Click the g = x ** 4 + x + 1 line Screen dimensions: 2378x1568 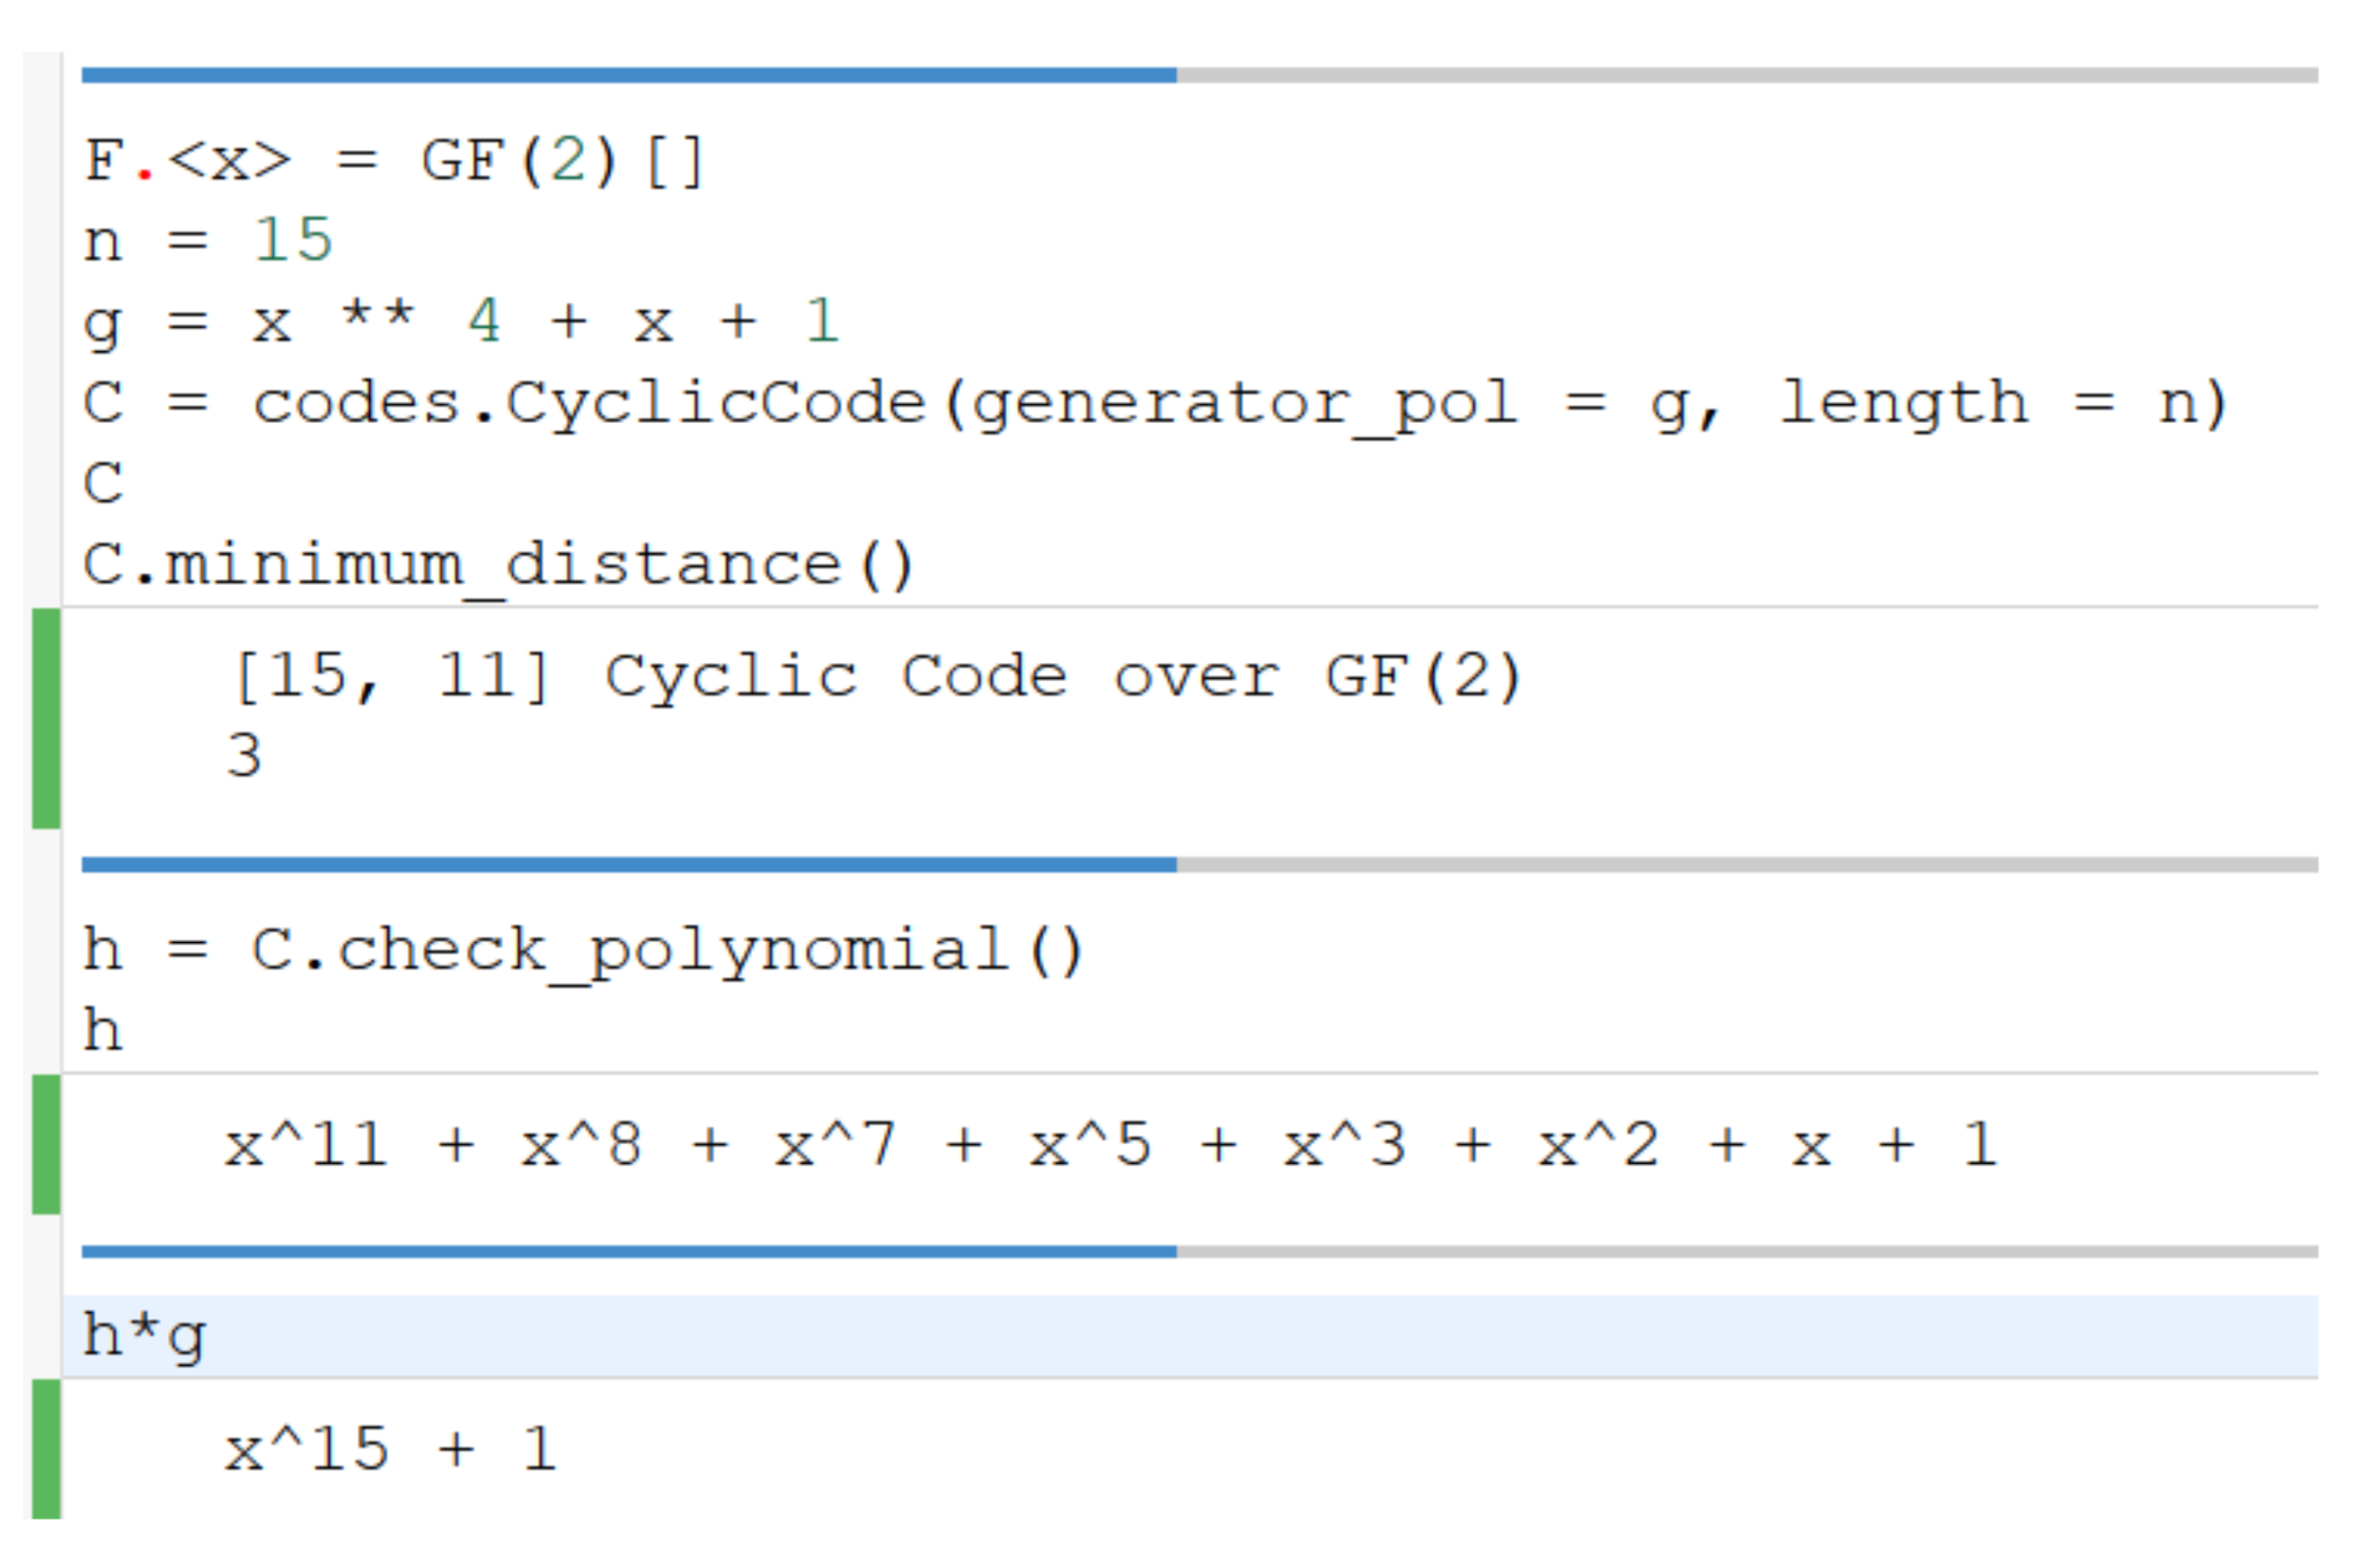(460, 322)
